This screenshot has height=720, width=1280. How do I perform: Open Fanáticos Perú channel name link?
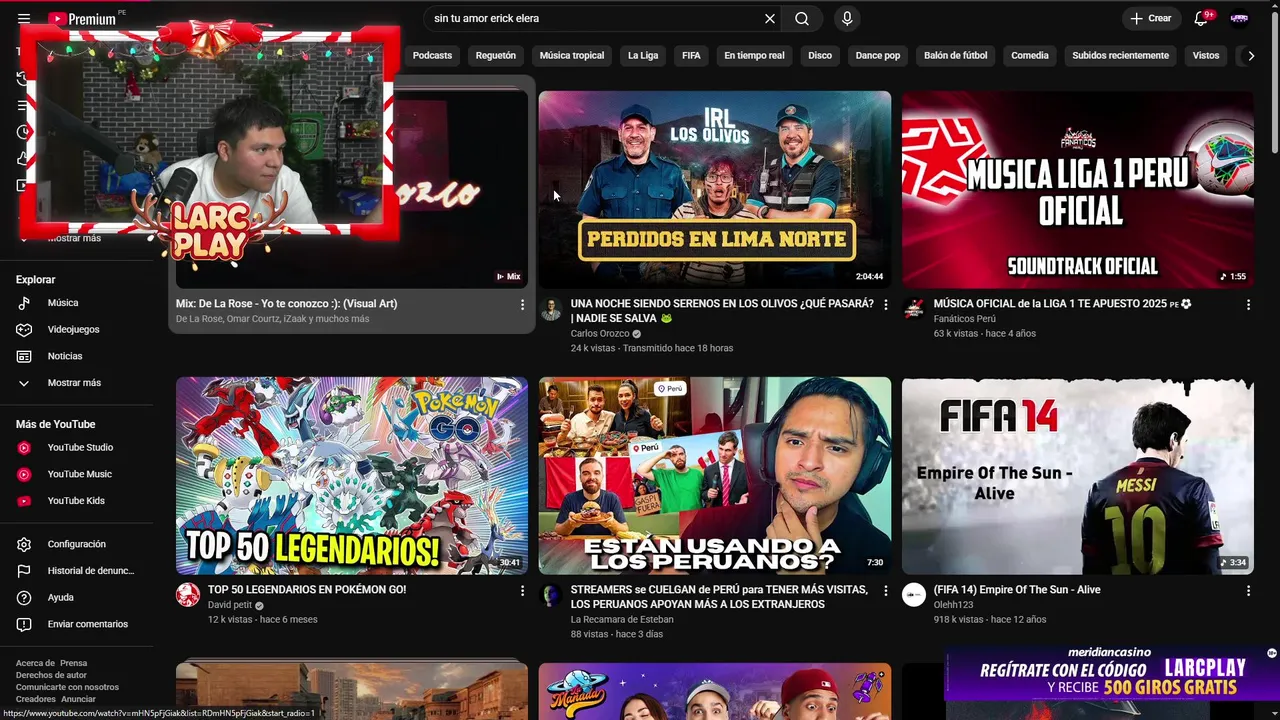[x=964, y=319]
